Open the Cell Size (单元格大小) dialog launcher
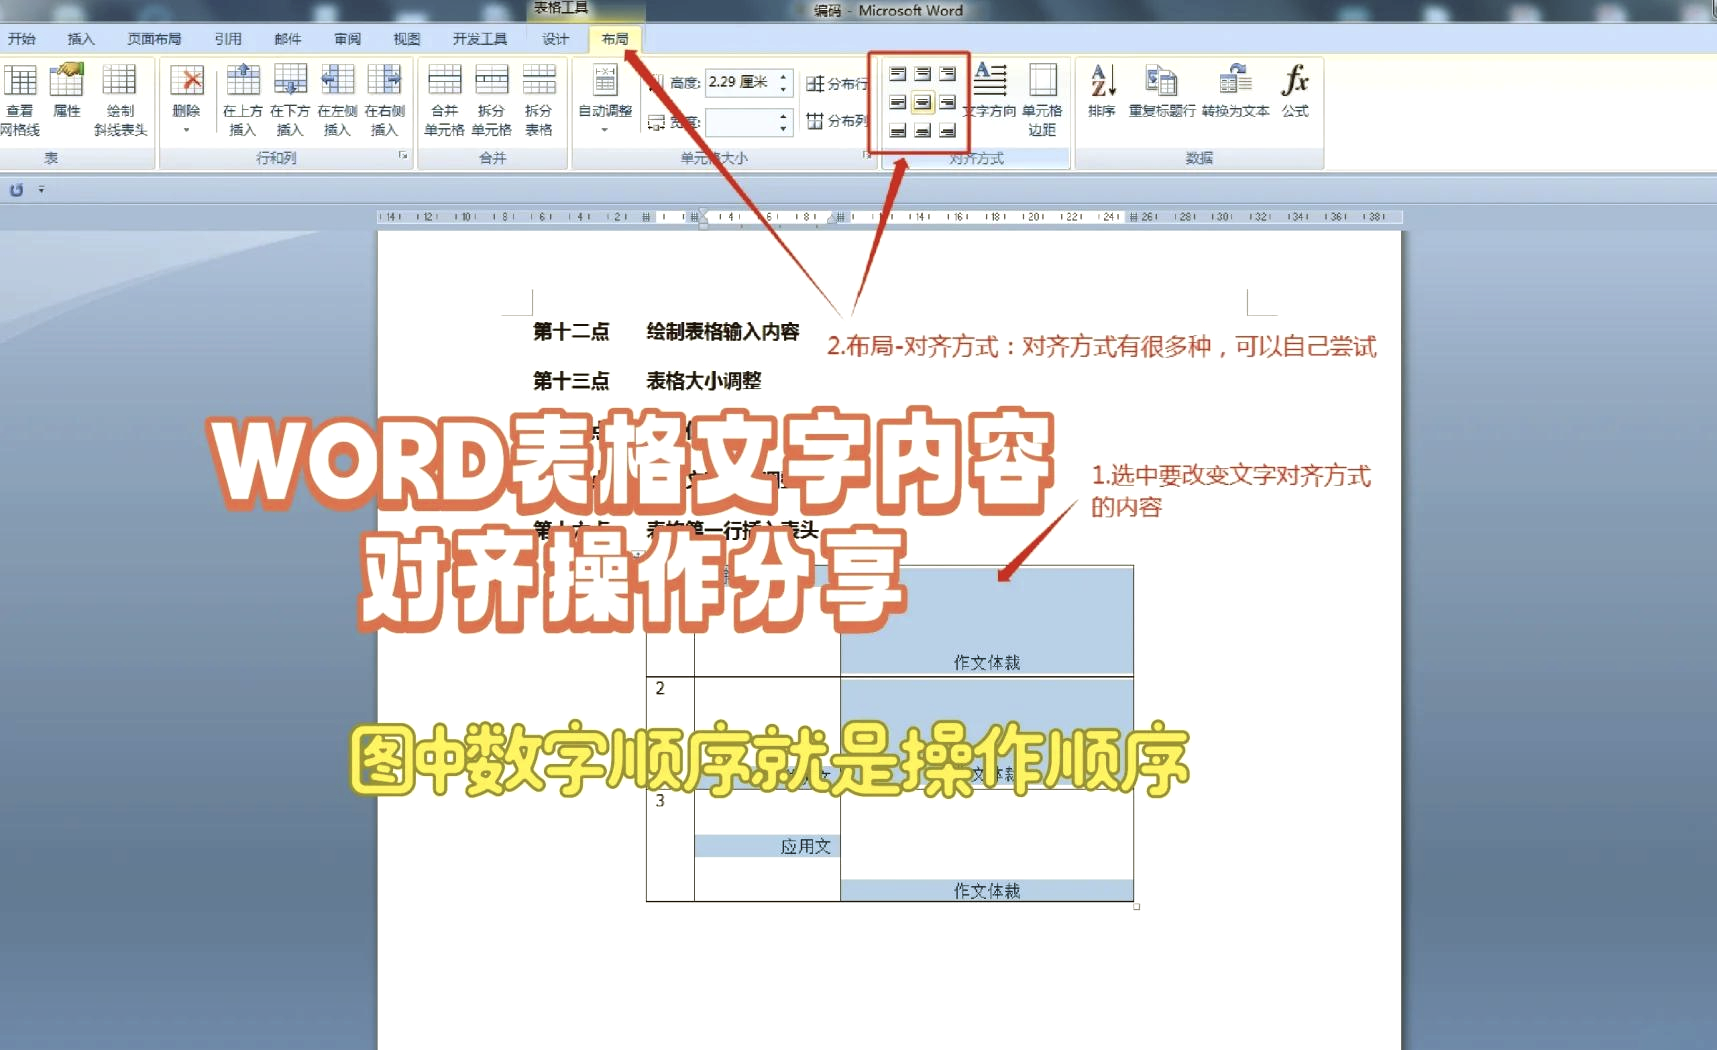Screen dimensions: 1717x1050 tap(867, 156)
